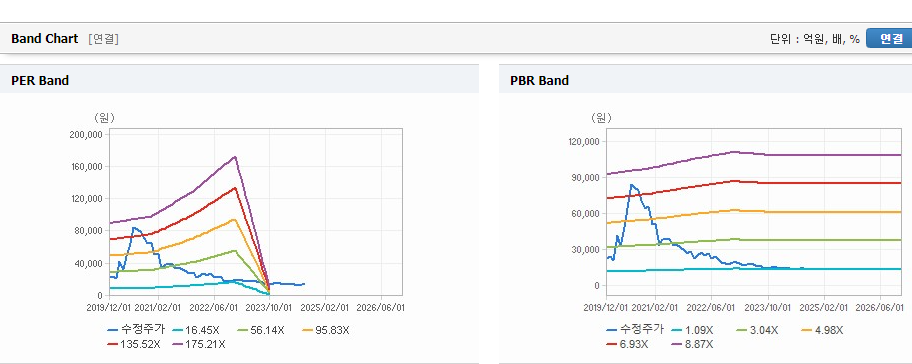Click the (원) unit label above PBR chart

click(601, 117)
